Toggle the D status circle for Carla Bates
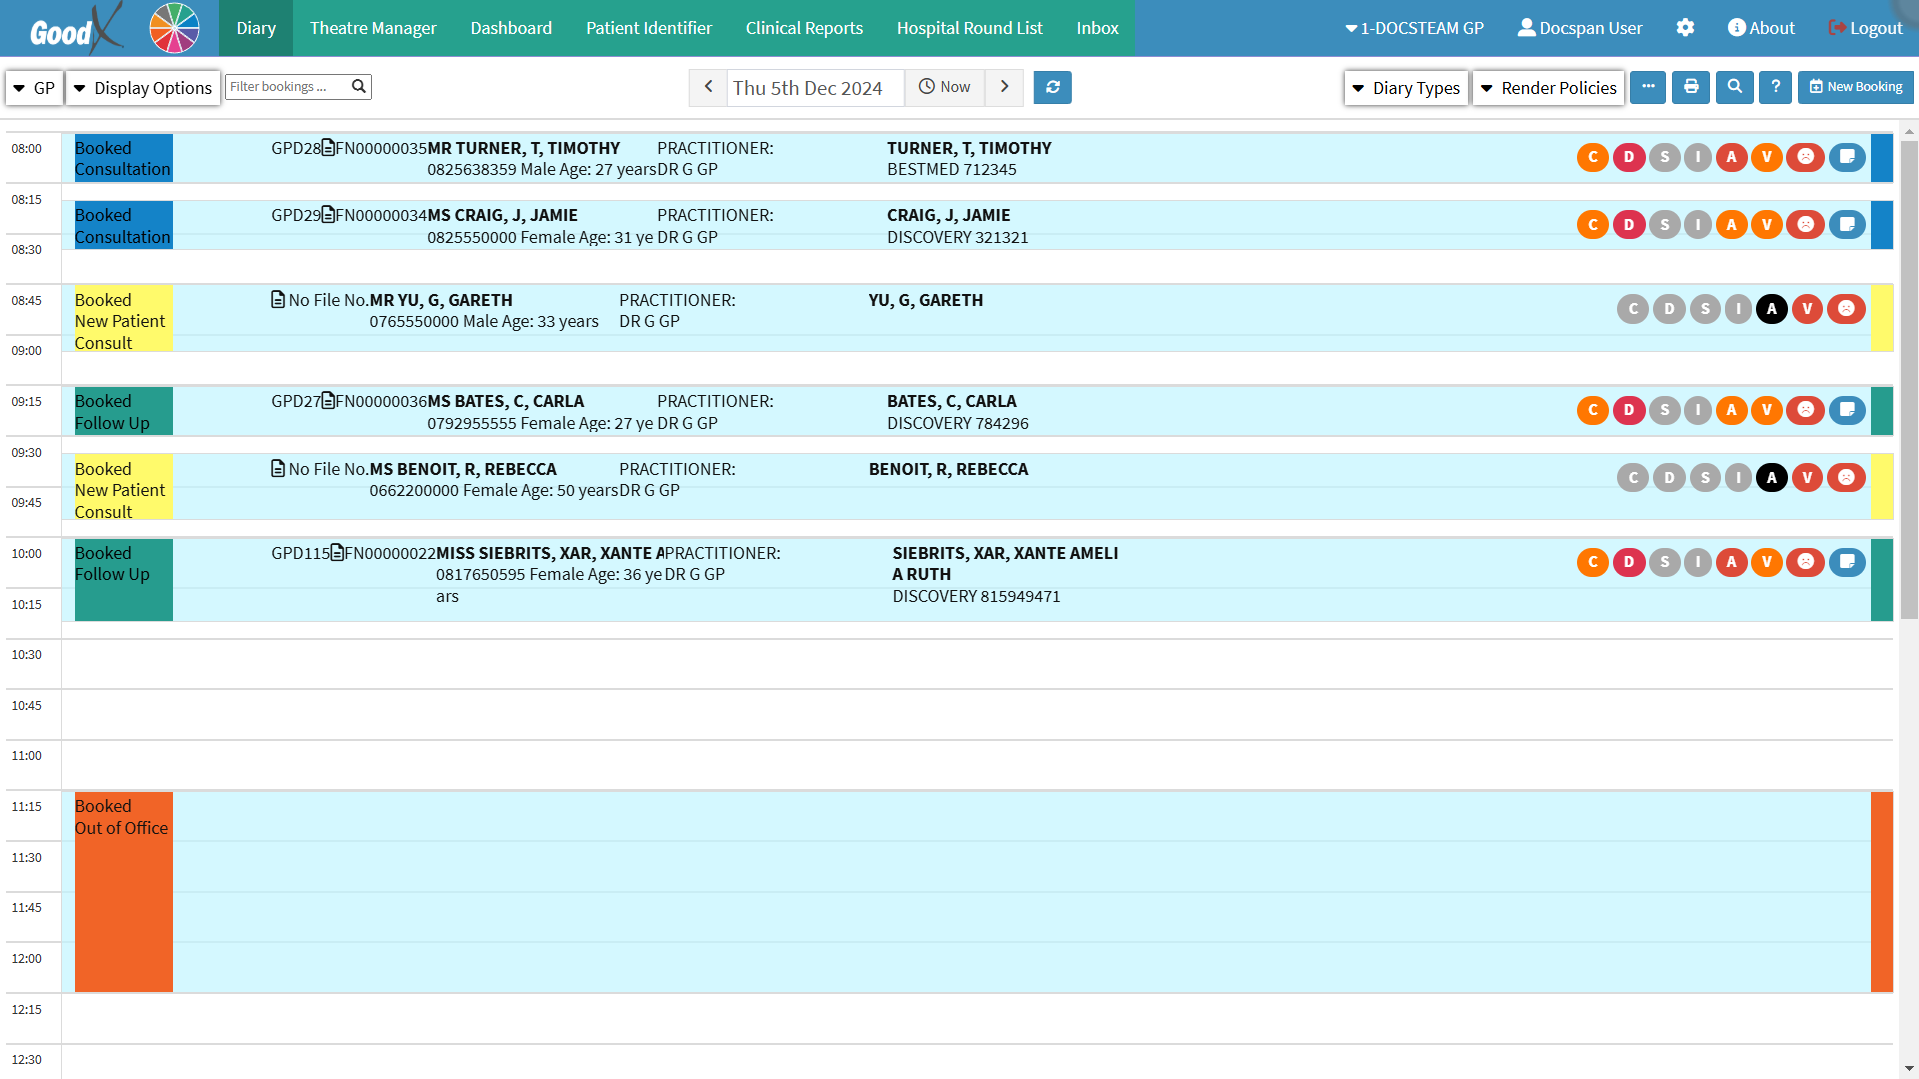The width and height of the screenshot is (1919, 1079). coord(1629,410)
